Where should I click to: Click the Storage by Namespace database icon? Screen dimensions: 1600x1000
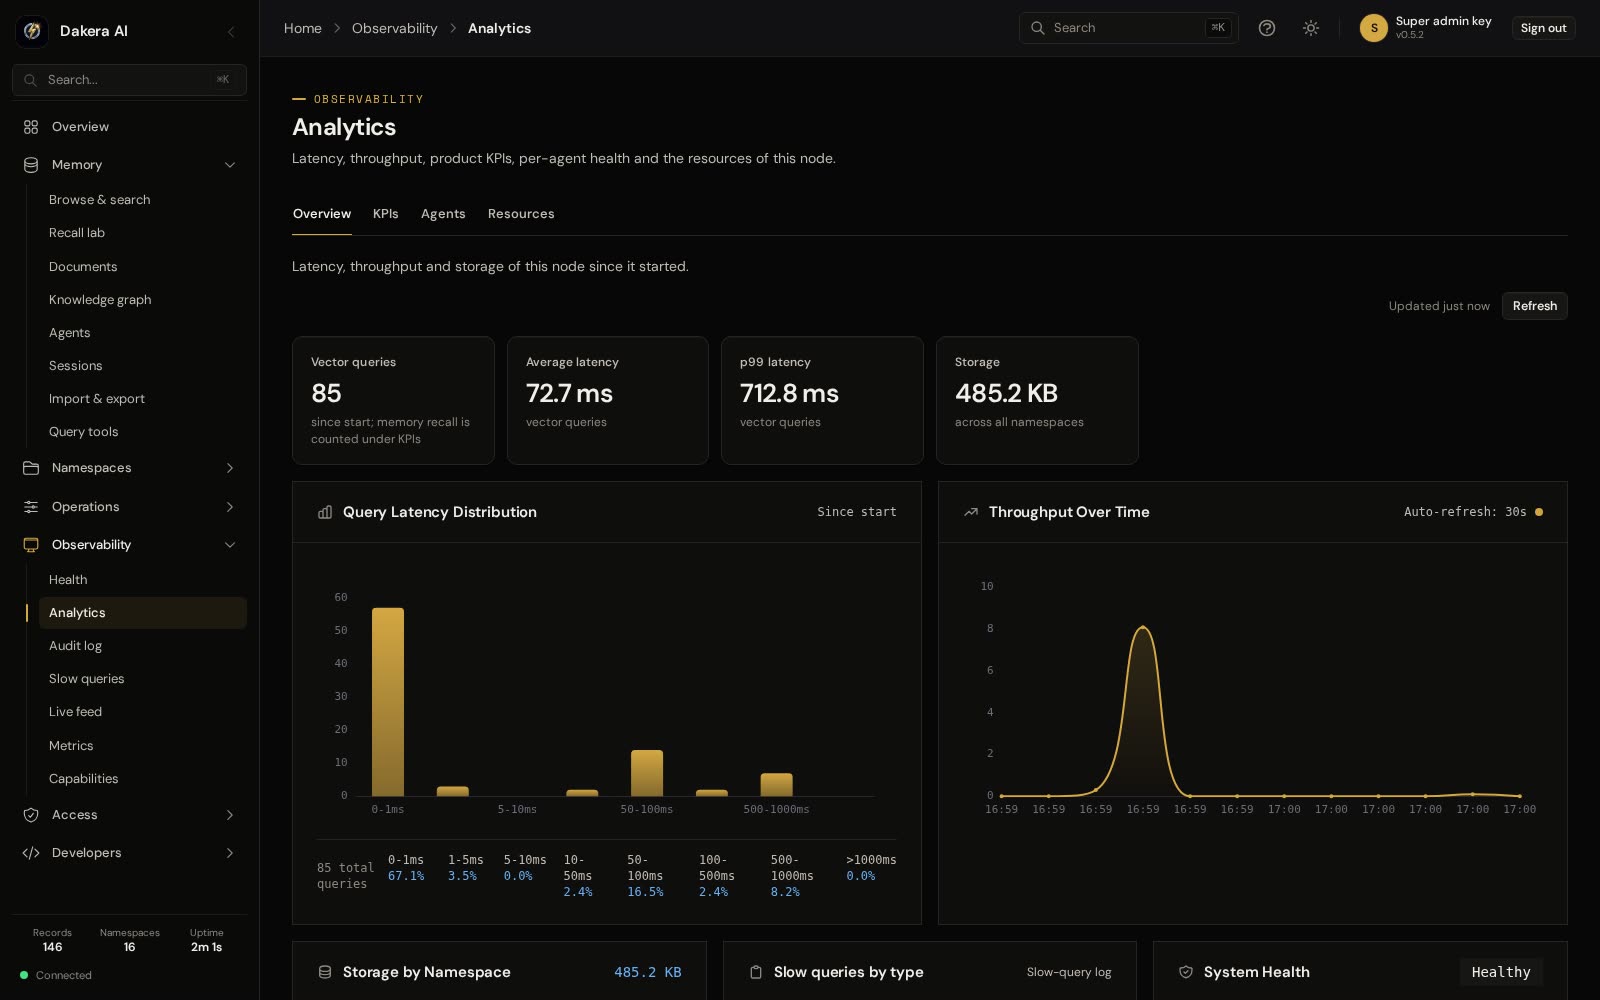coord(325,972)
